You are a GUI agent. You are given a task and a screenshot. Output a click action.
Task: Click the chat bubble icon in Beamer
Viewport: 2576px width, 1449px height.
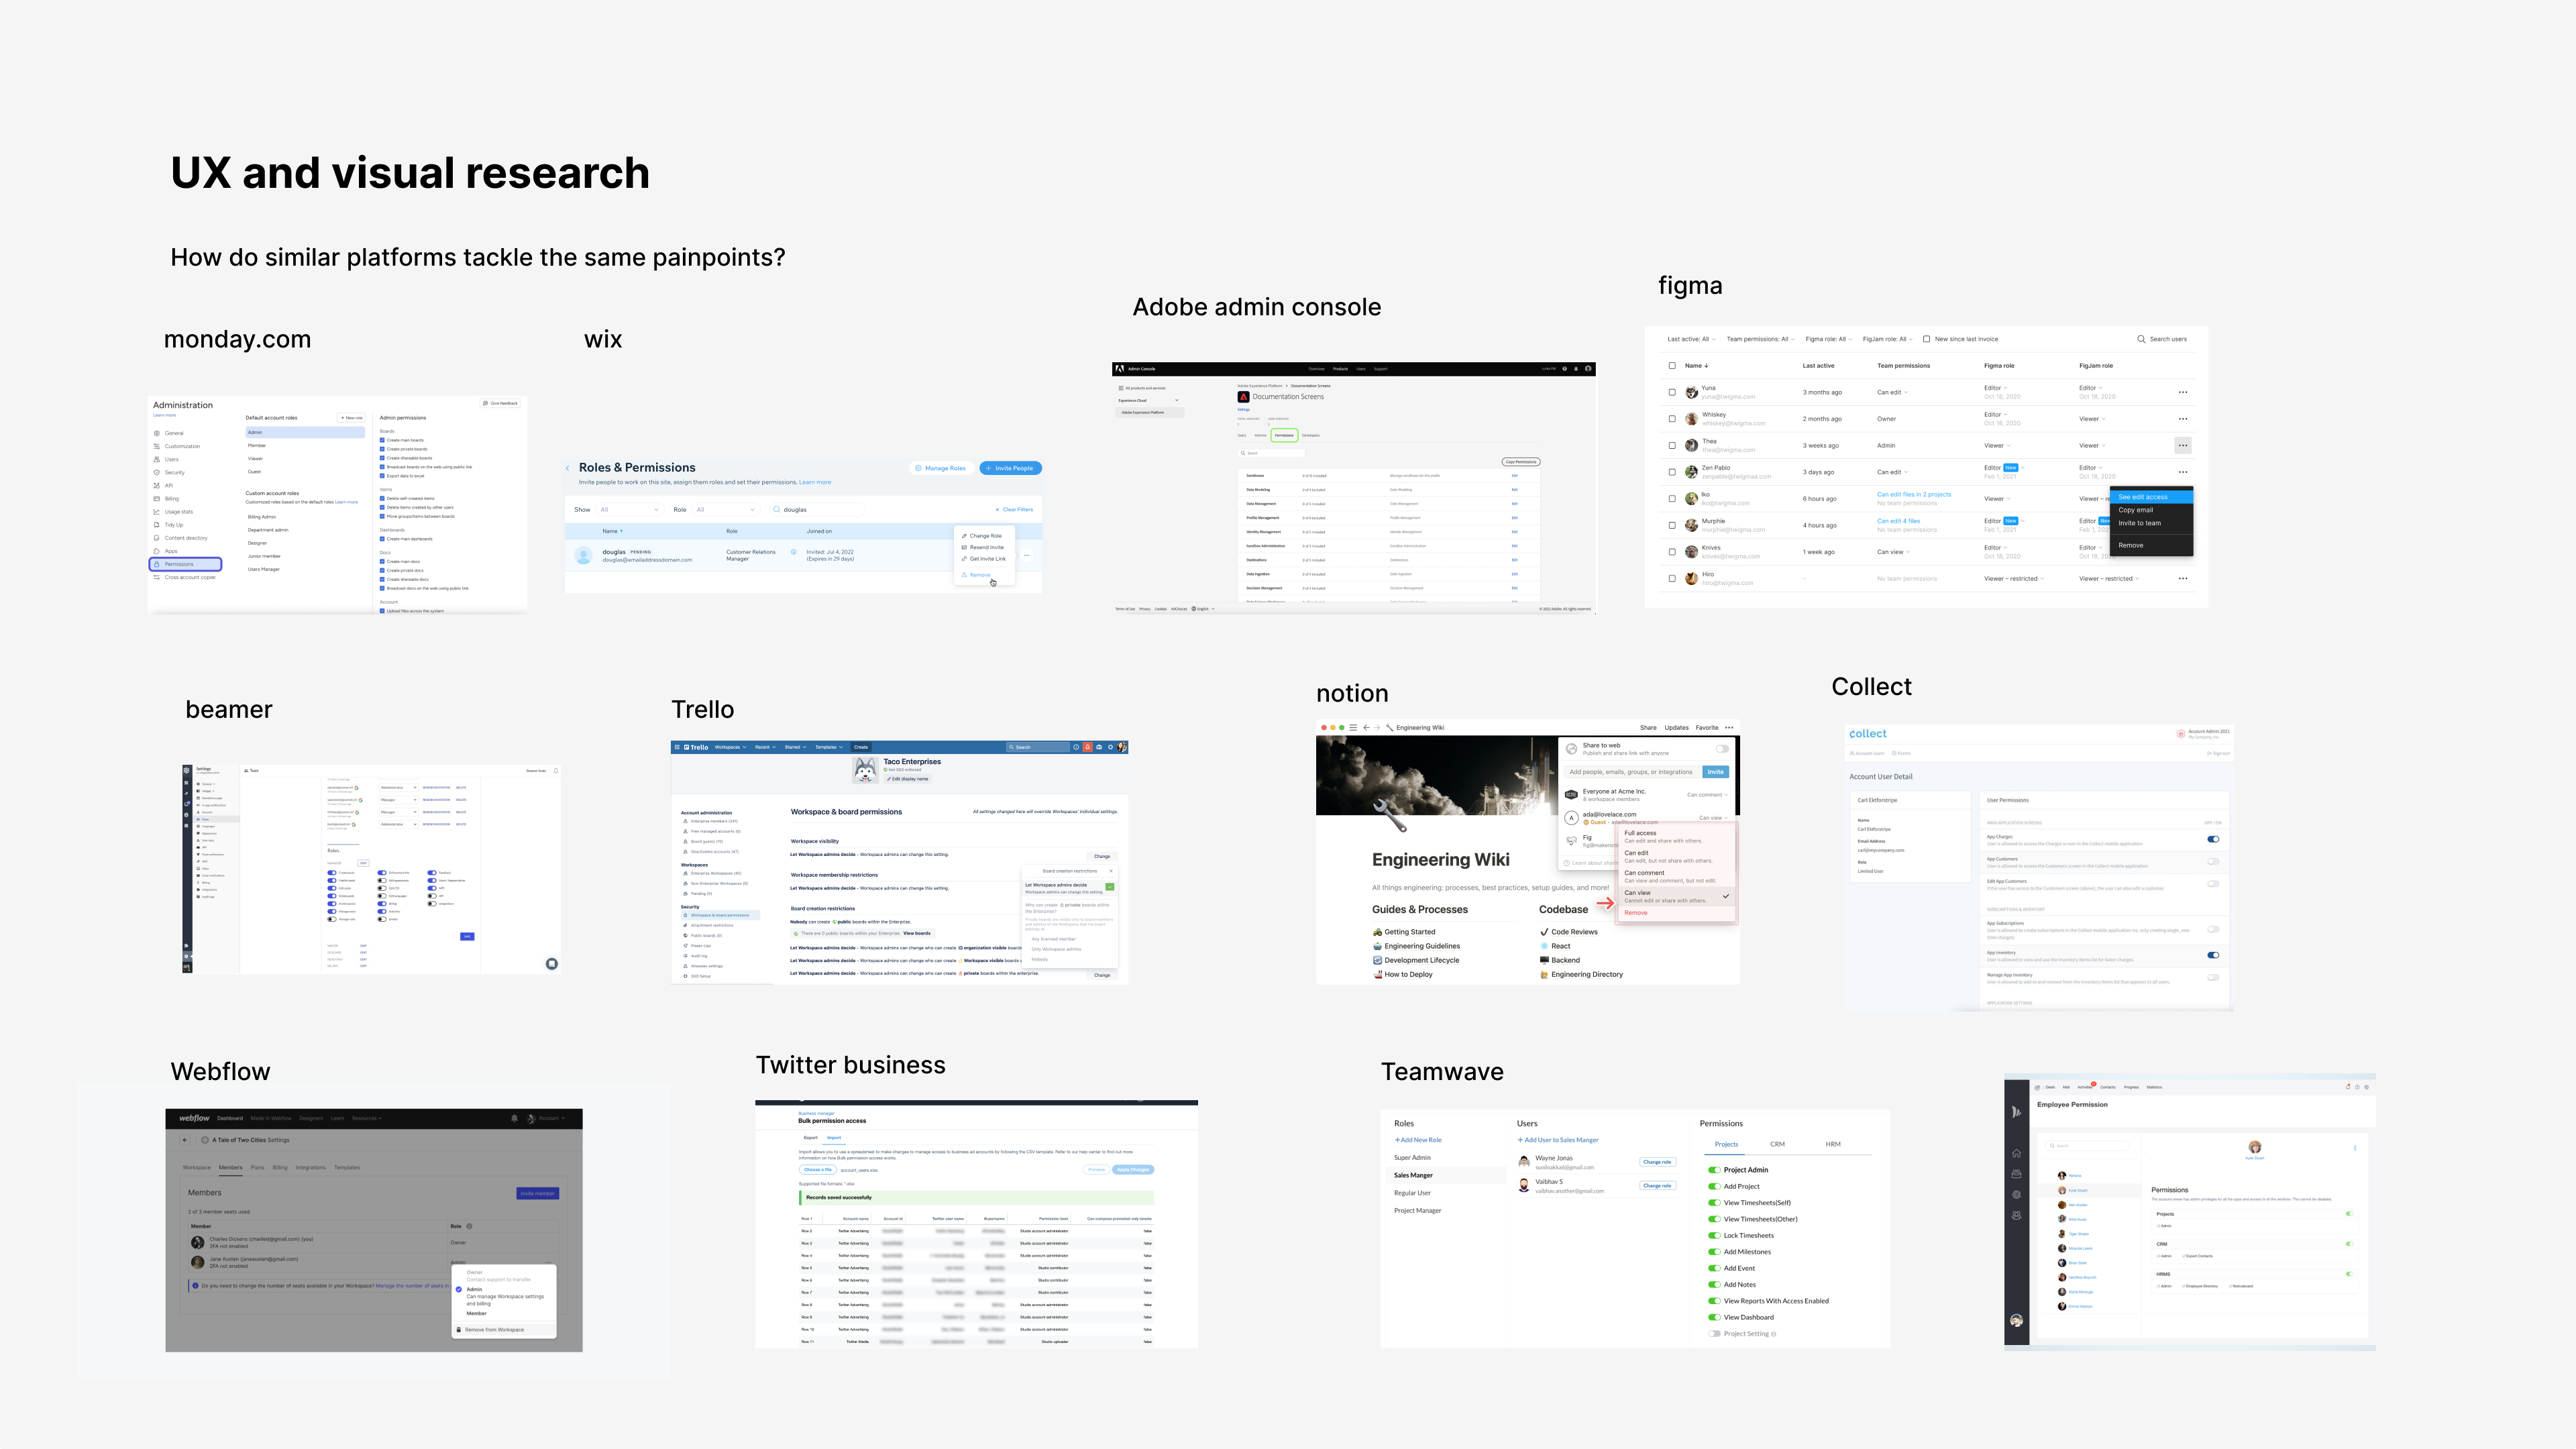(551, 964)
